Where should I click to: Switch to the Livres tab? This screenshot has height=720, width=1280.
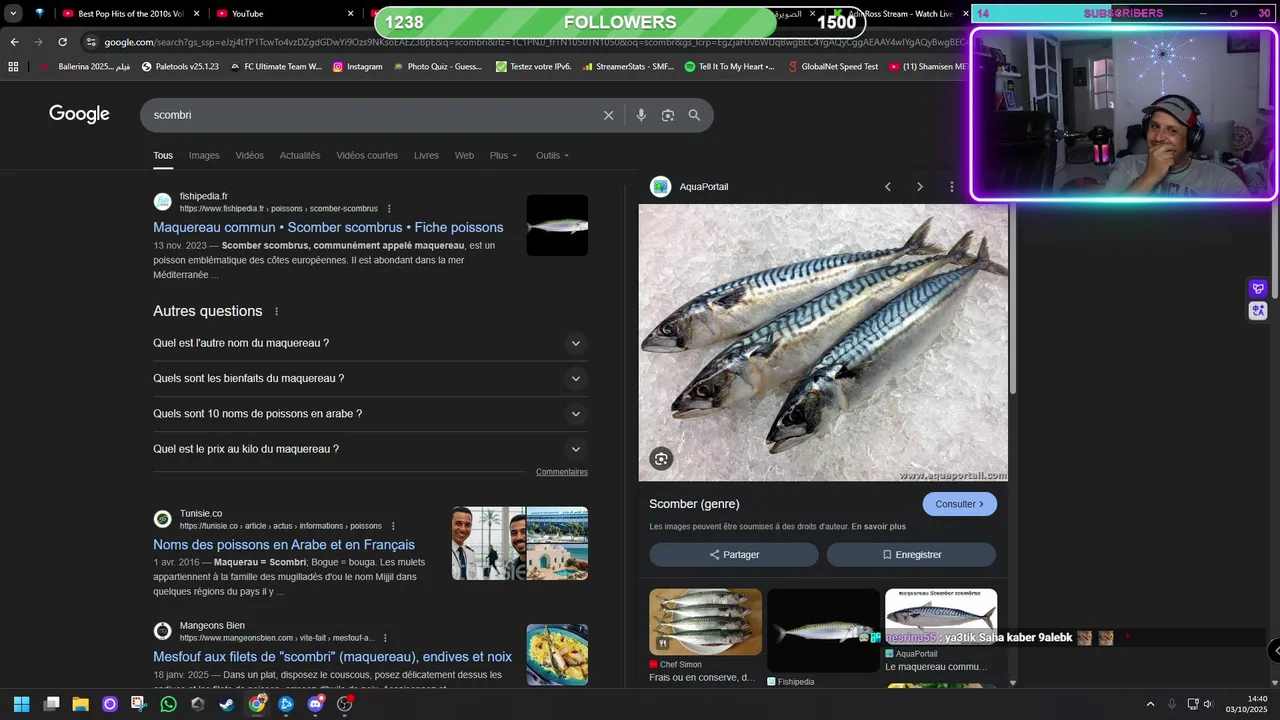coord(426,156)
